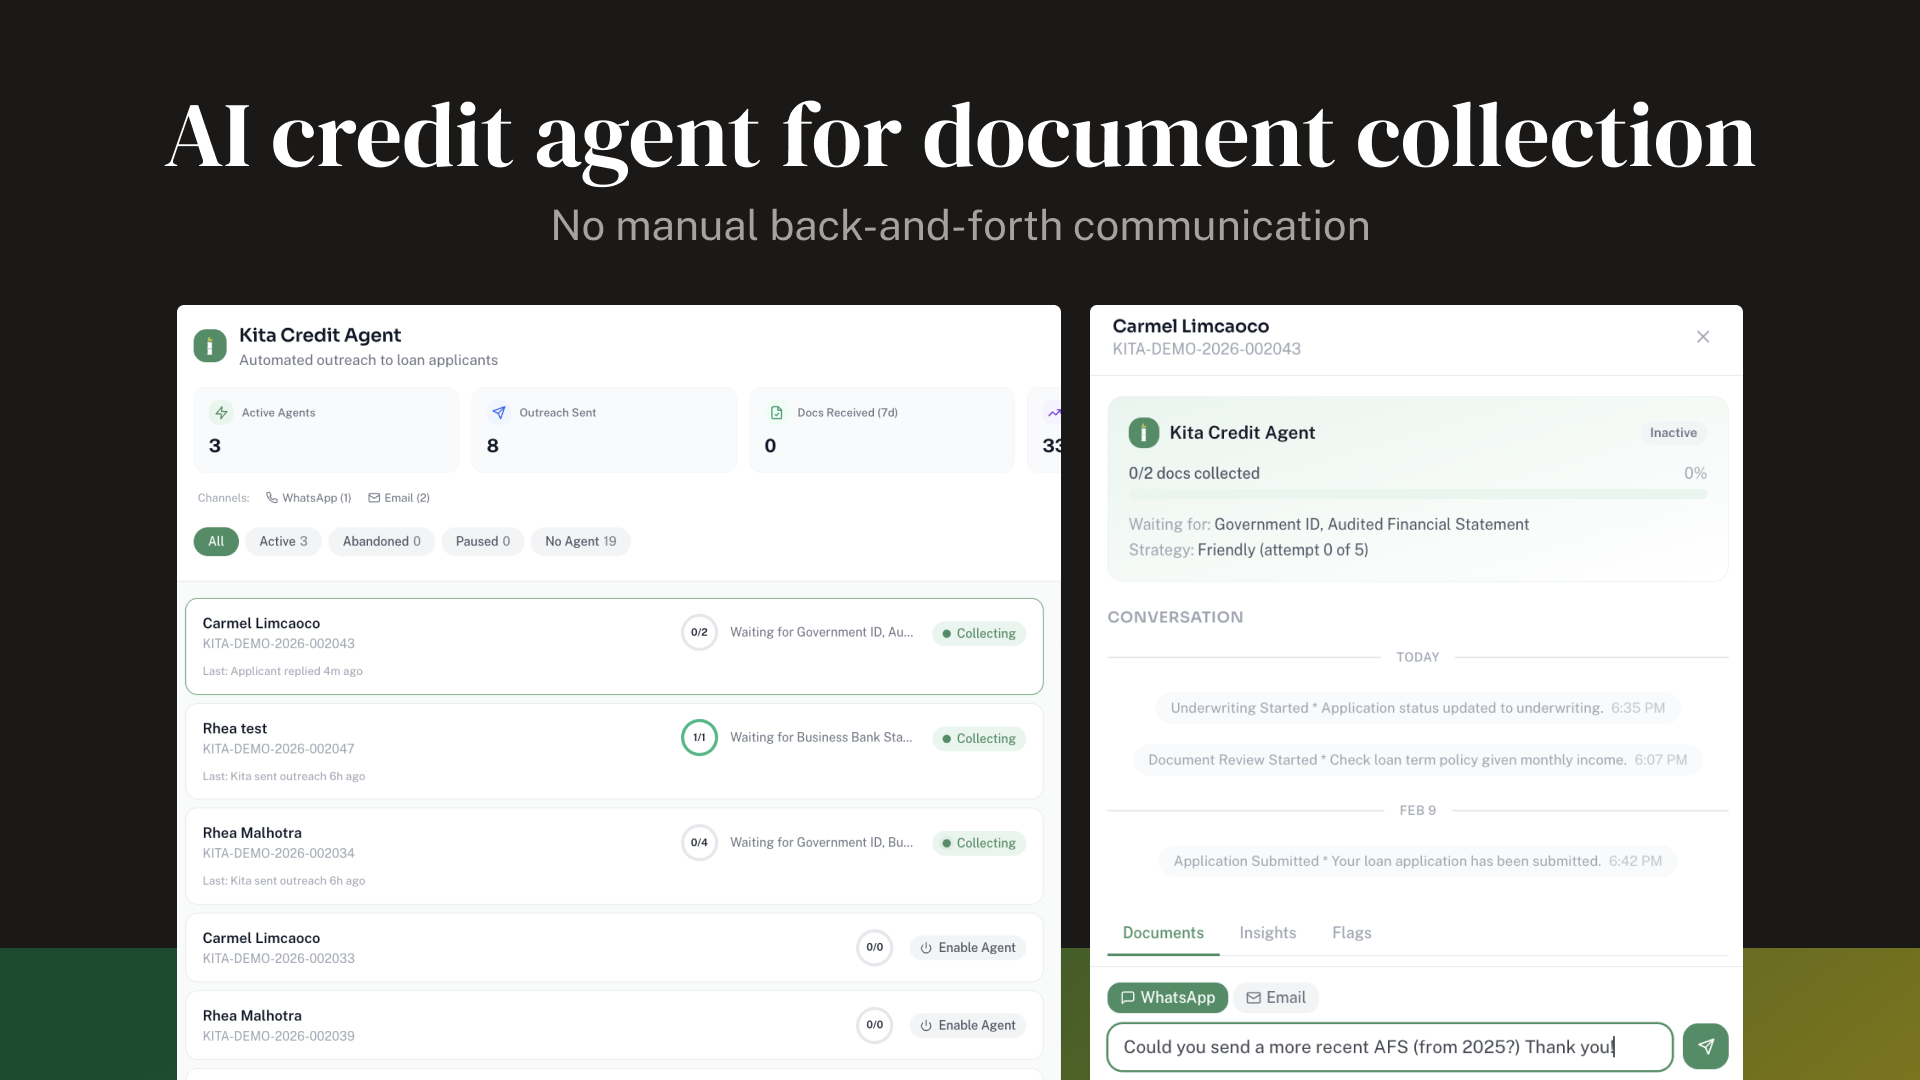This screenshot has height=1080, width=1920.
Task: Select the Paused filter
Action: click(x=482, y=541)
